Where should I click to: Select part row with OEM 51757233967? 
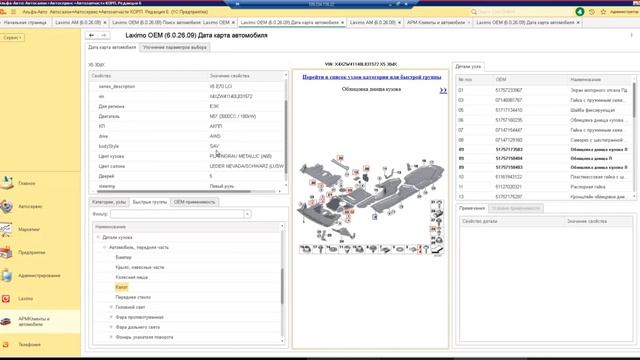(x=544, y=90)
